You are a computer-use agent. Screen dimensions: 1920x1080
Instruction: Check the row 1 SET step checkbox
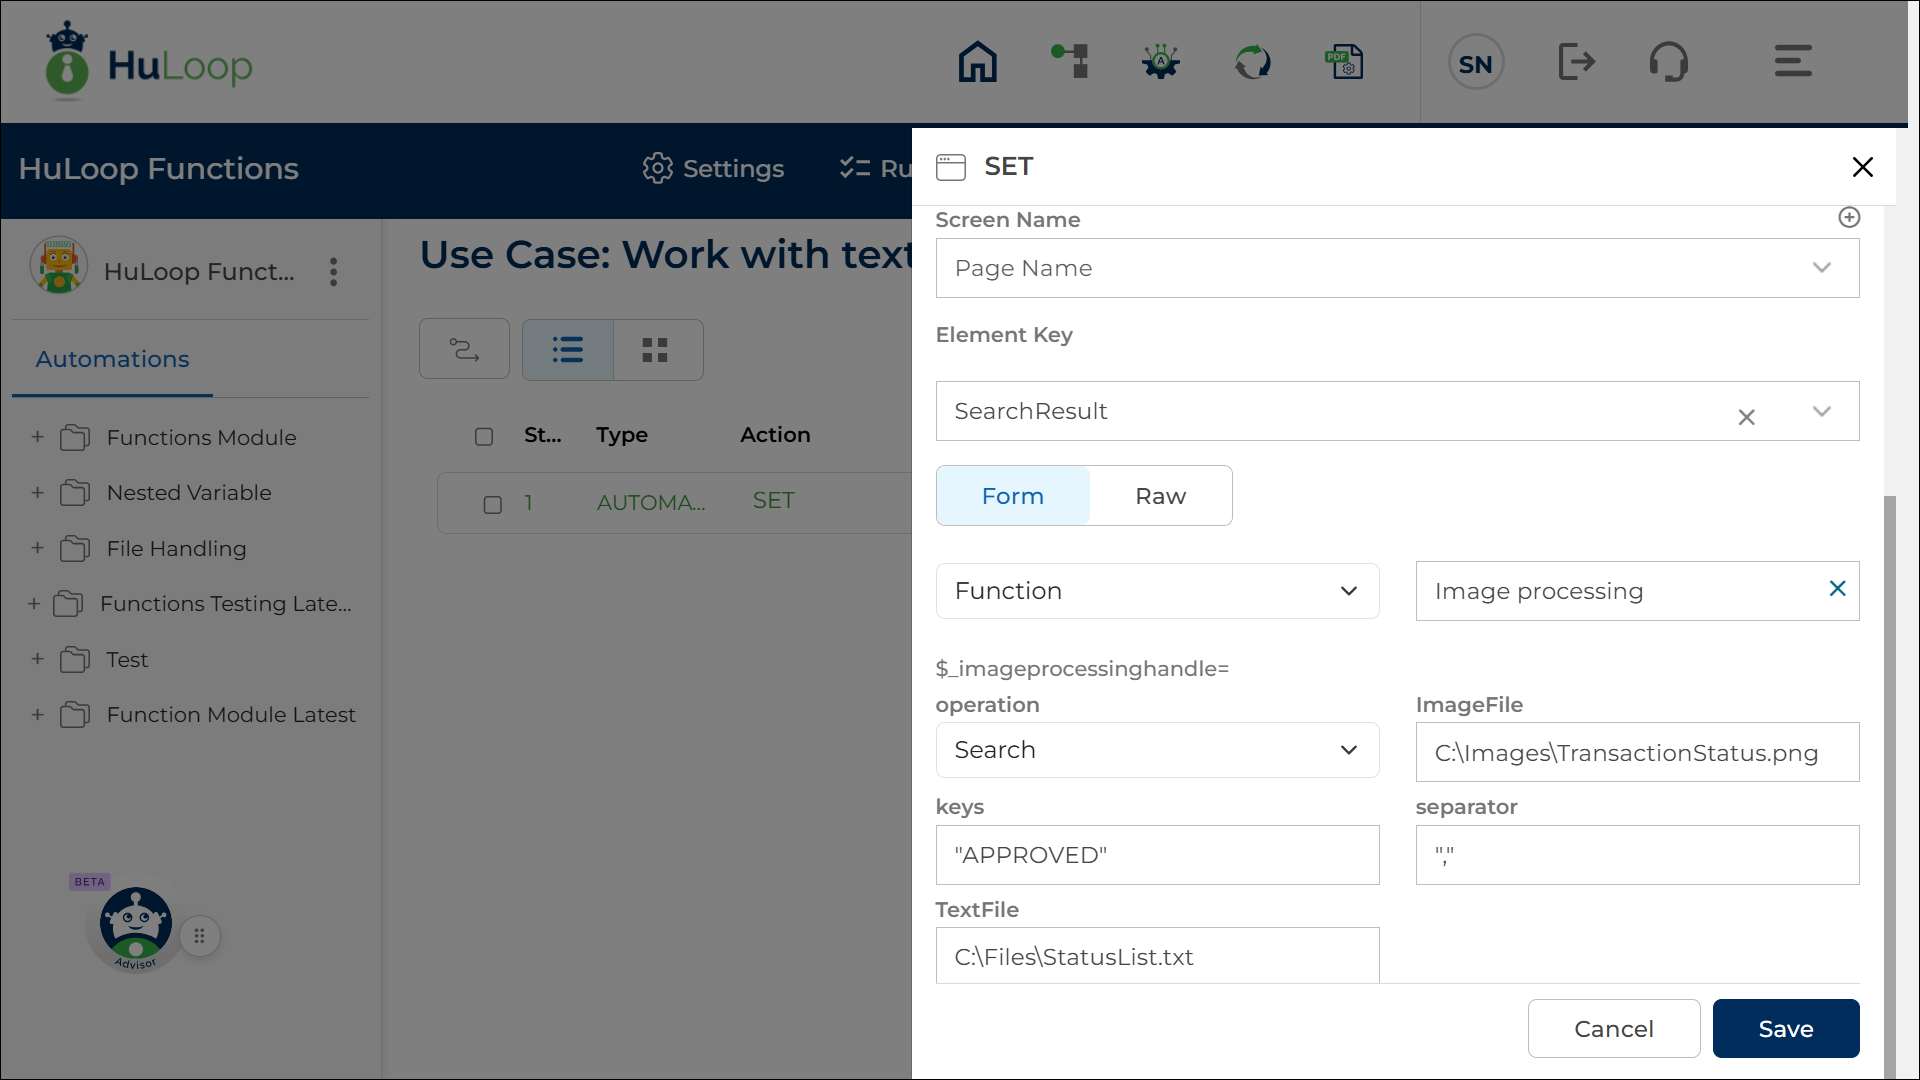point(492,504)
